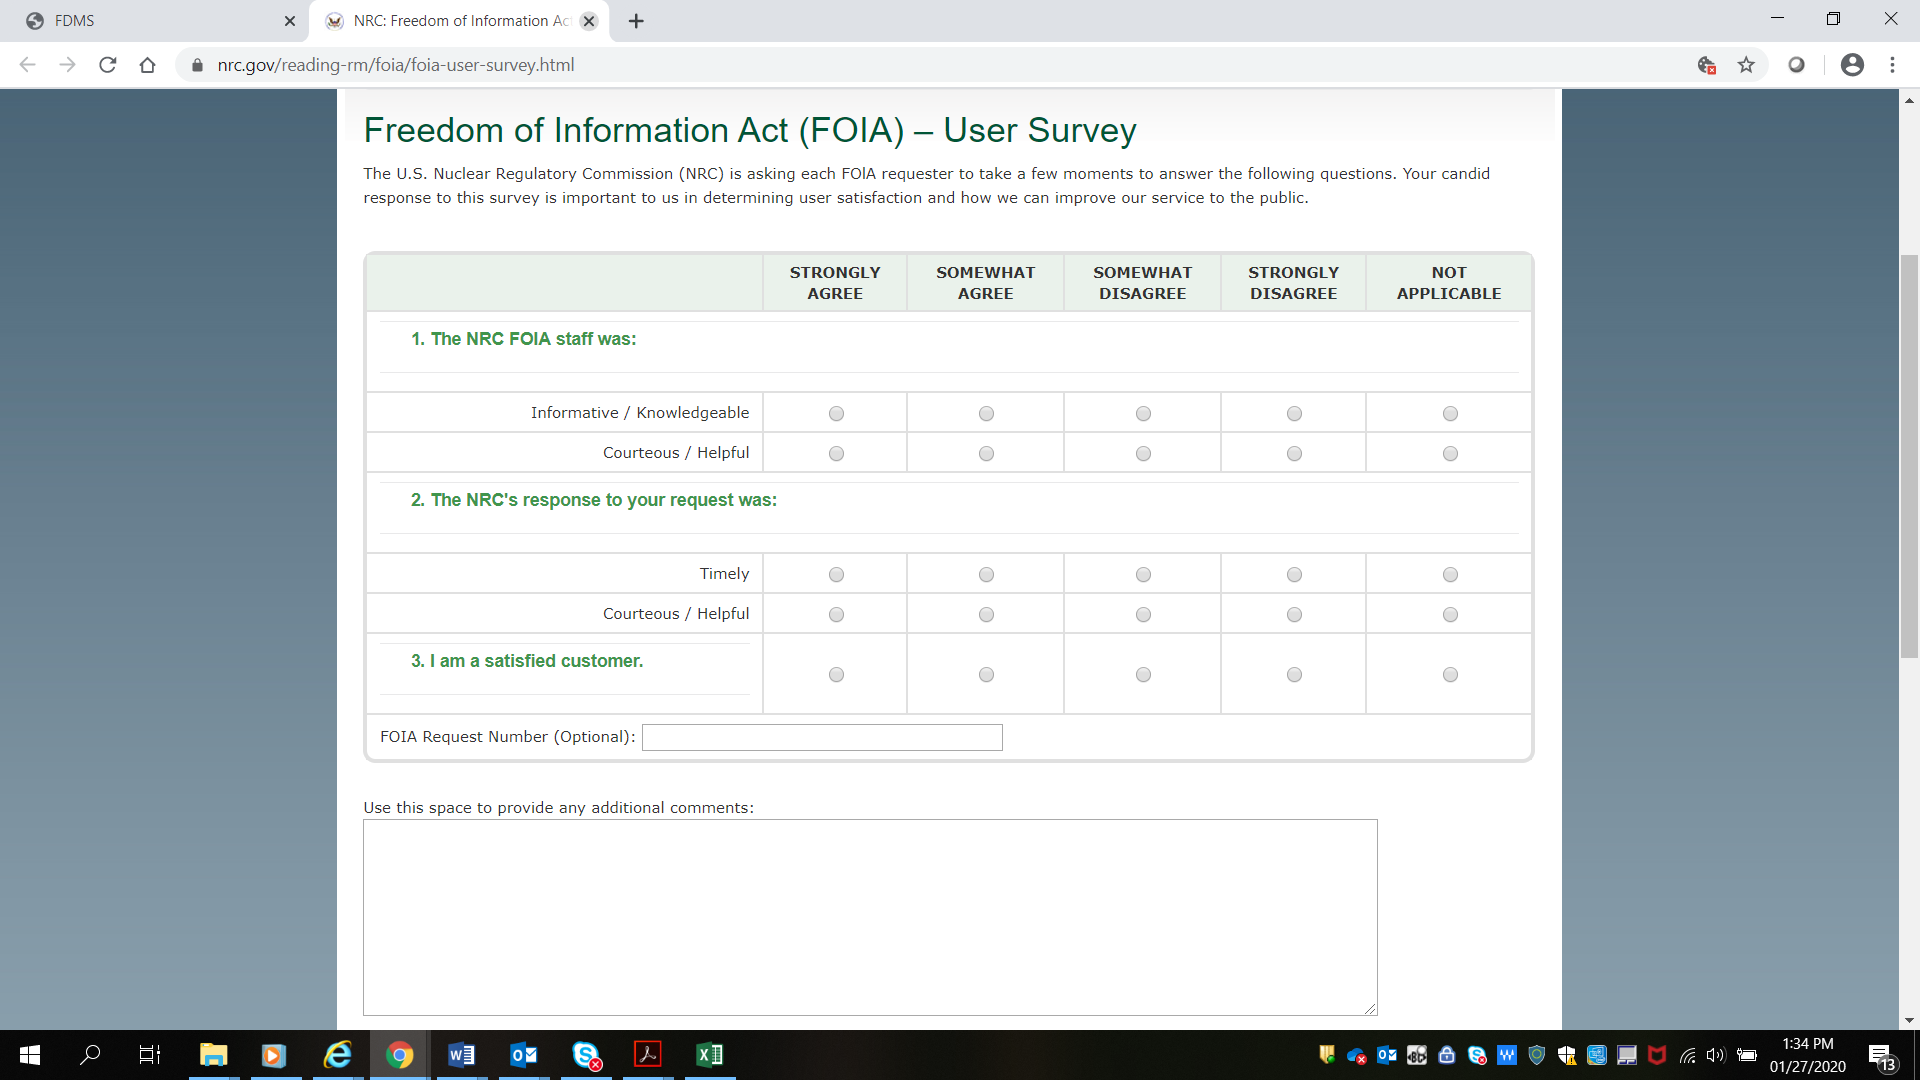The image size is (1920, 1080).
Task: Click the address bar URL
Action: pyautogui.click(x=396, y=65)
